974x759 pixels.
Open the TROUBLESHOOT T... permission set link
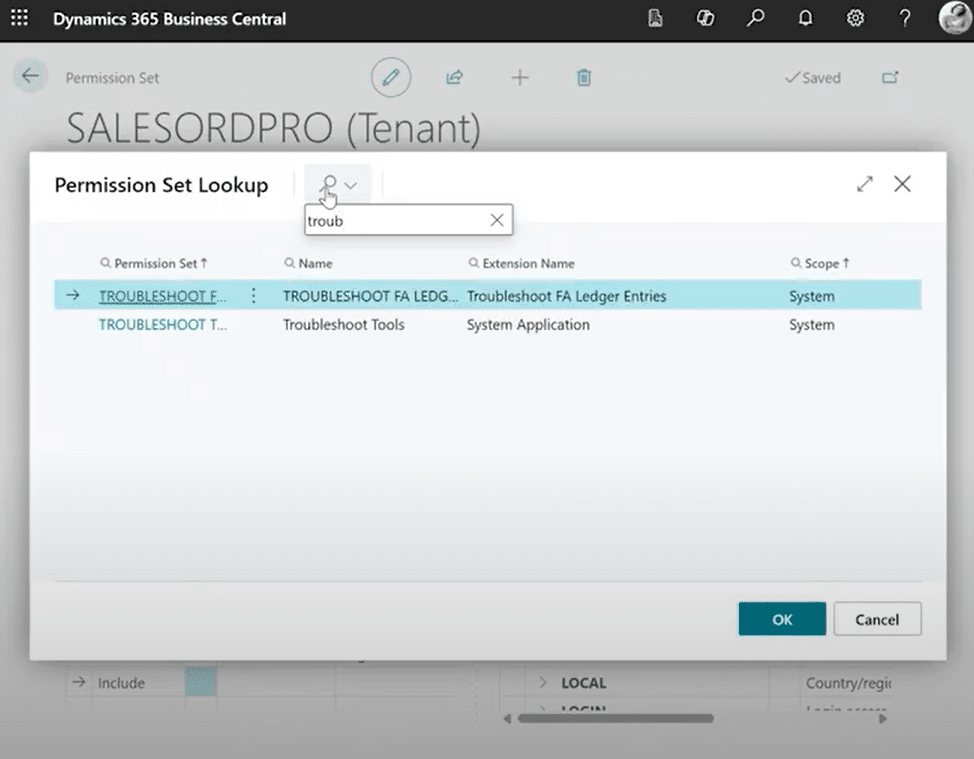pos(163,325)
